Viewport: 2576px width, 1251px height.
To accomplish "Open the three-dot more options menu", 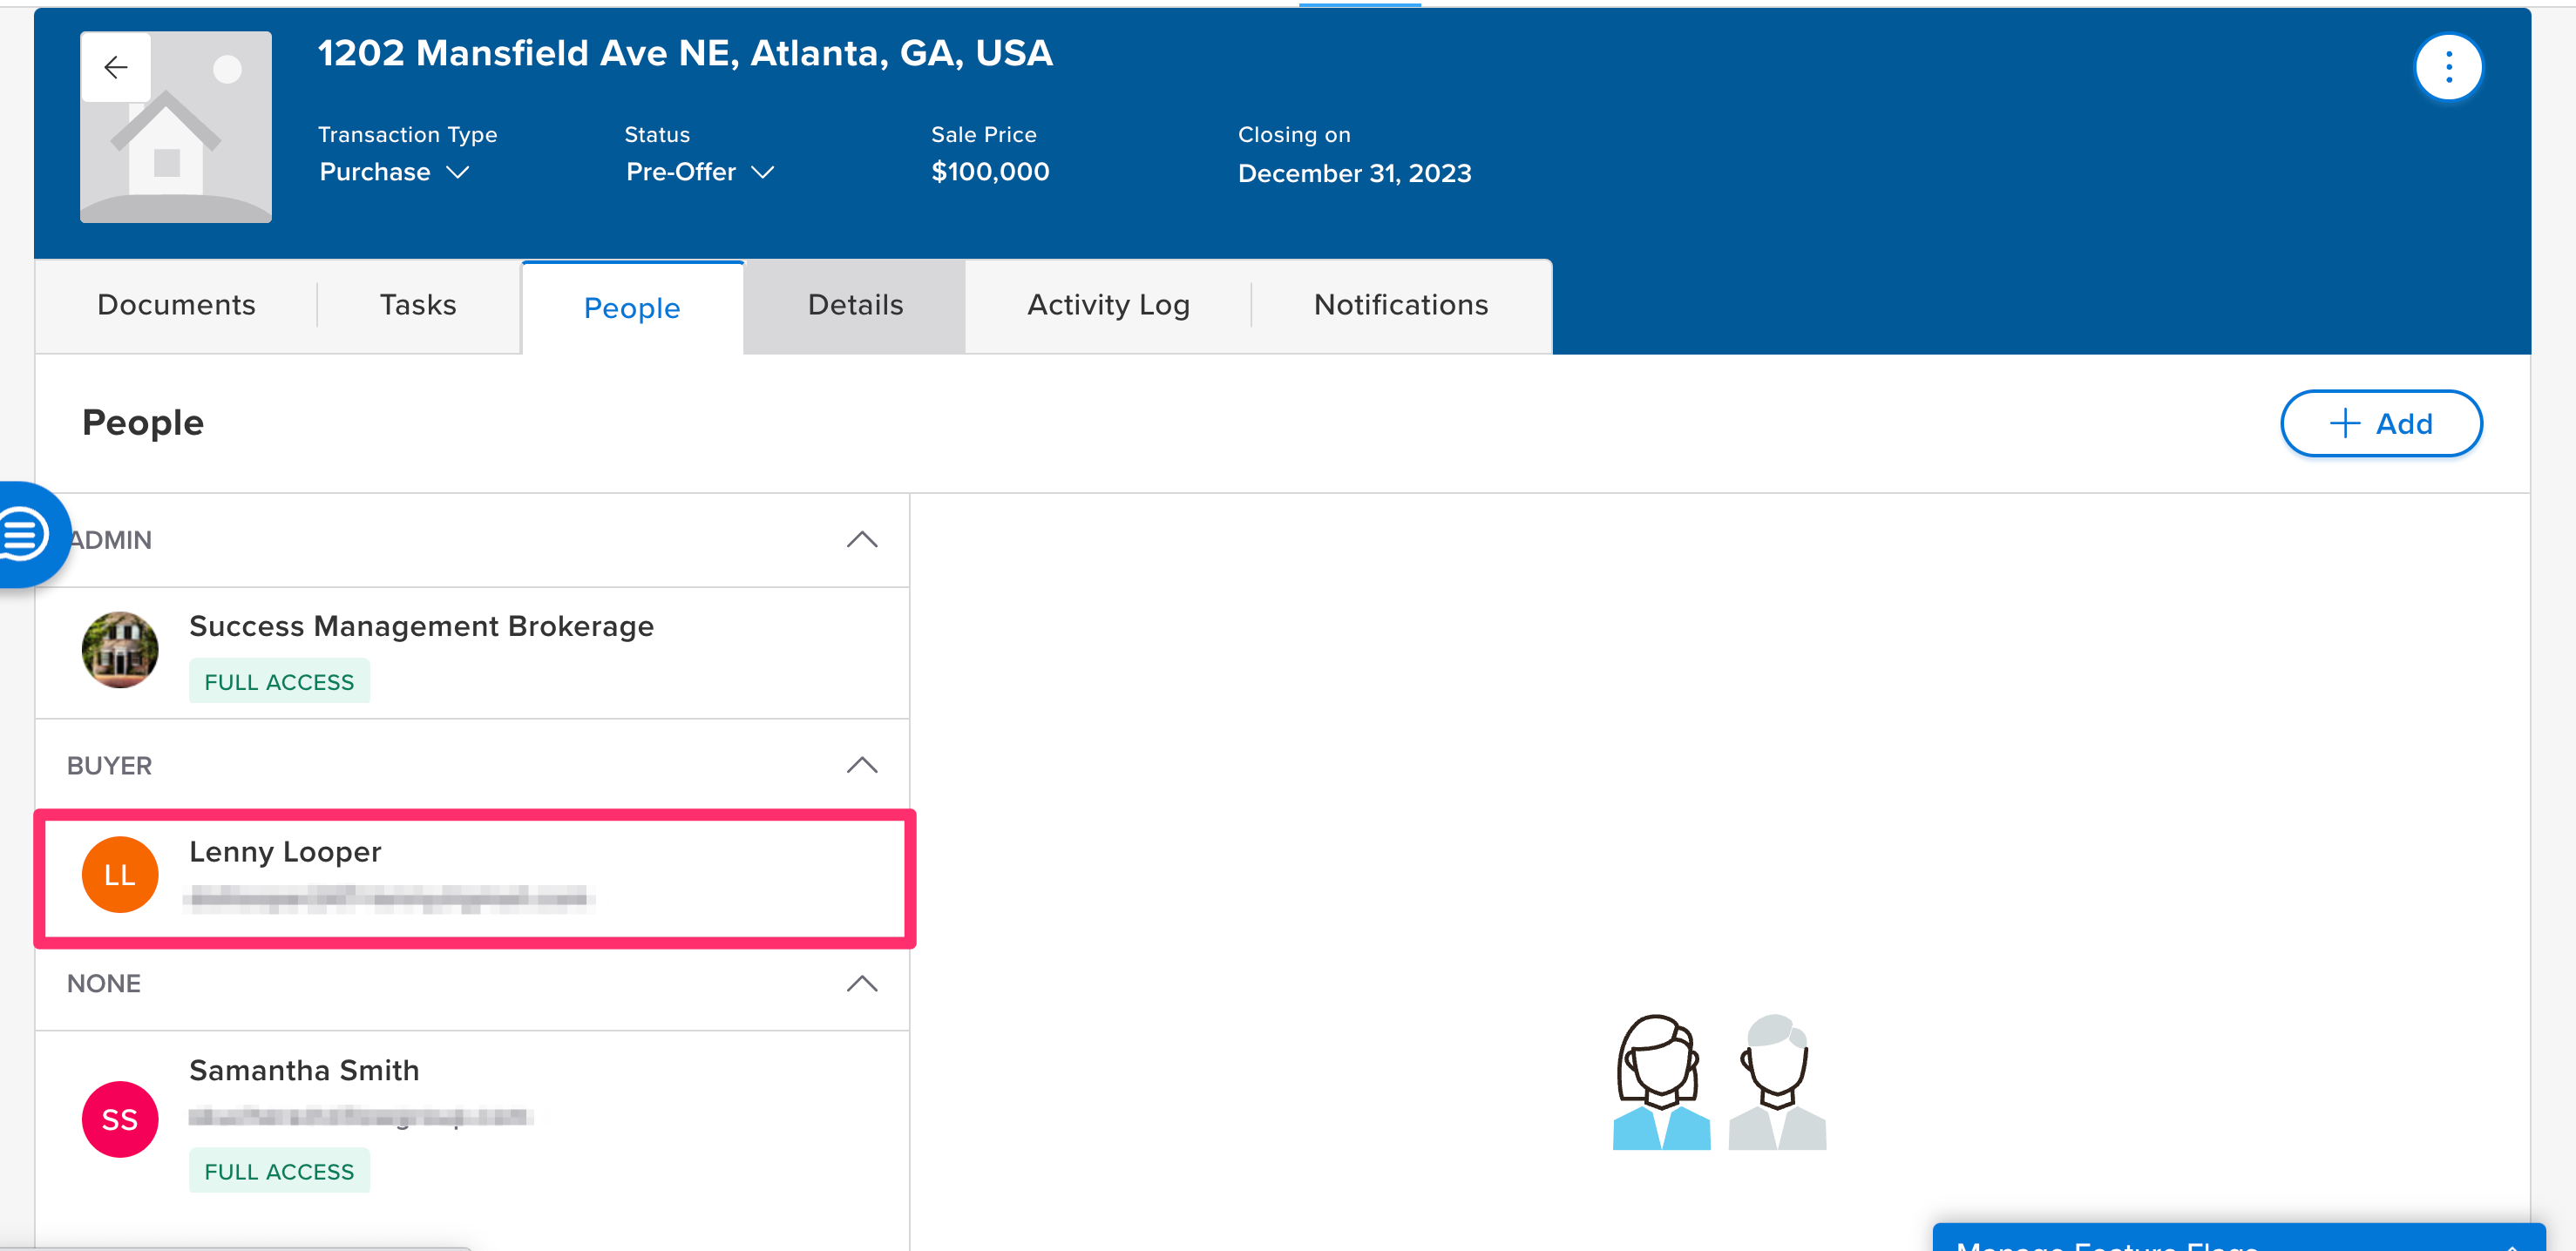I will pos(2447,67).
